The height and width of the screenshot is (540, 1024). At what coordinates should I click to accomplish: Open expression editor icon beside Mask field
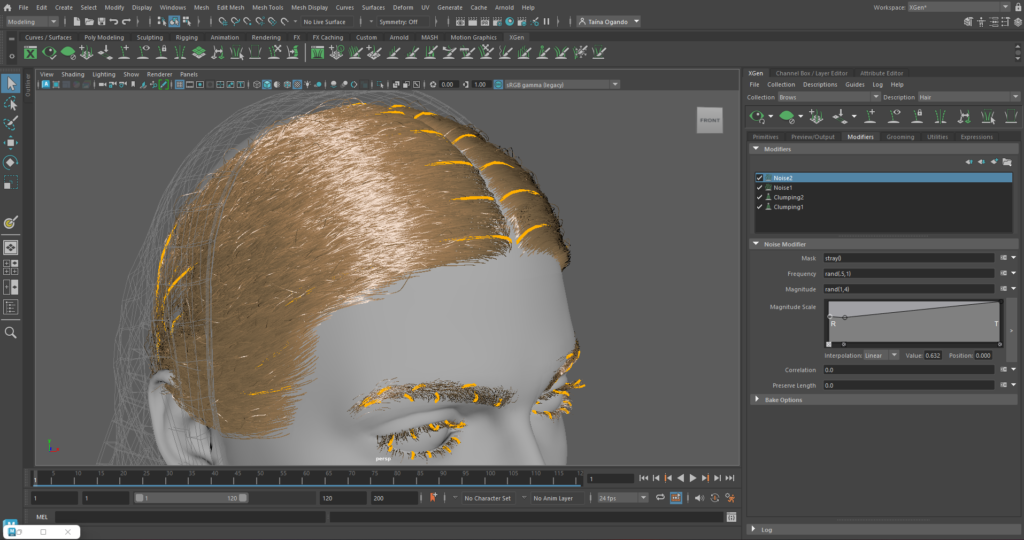point(1003,258)
